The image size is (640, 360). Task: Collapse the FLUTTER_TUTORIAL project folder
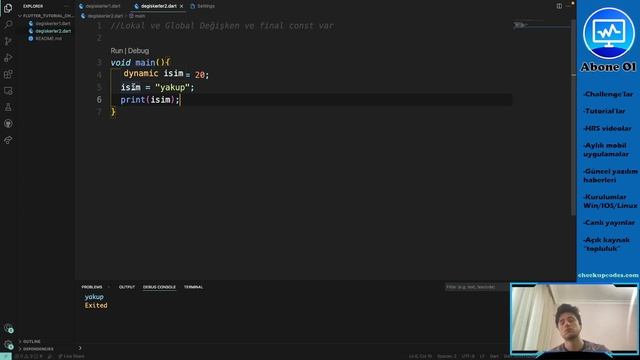tap(47, 16)
